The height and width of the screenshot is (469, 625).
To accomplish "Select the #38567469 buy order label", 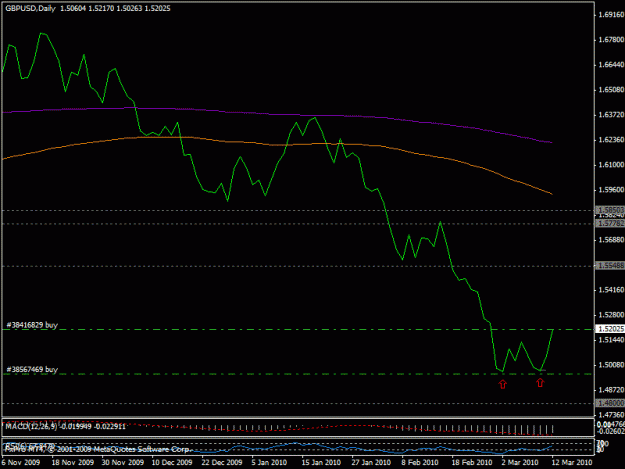I will [x=32, y=369].
